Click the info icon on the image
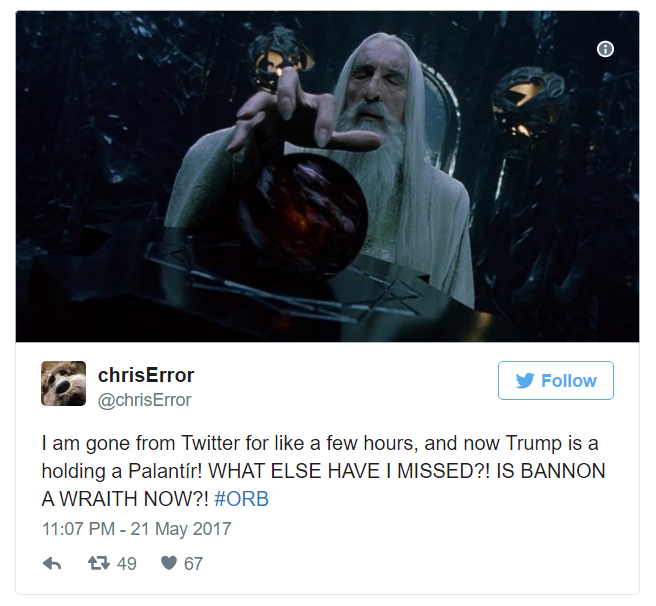This screenshot has width=656, height=606. coord(605,49)
